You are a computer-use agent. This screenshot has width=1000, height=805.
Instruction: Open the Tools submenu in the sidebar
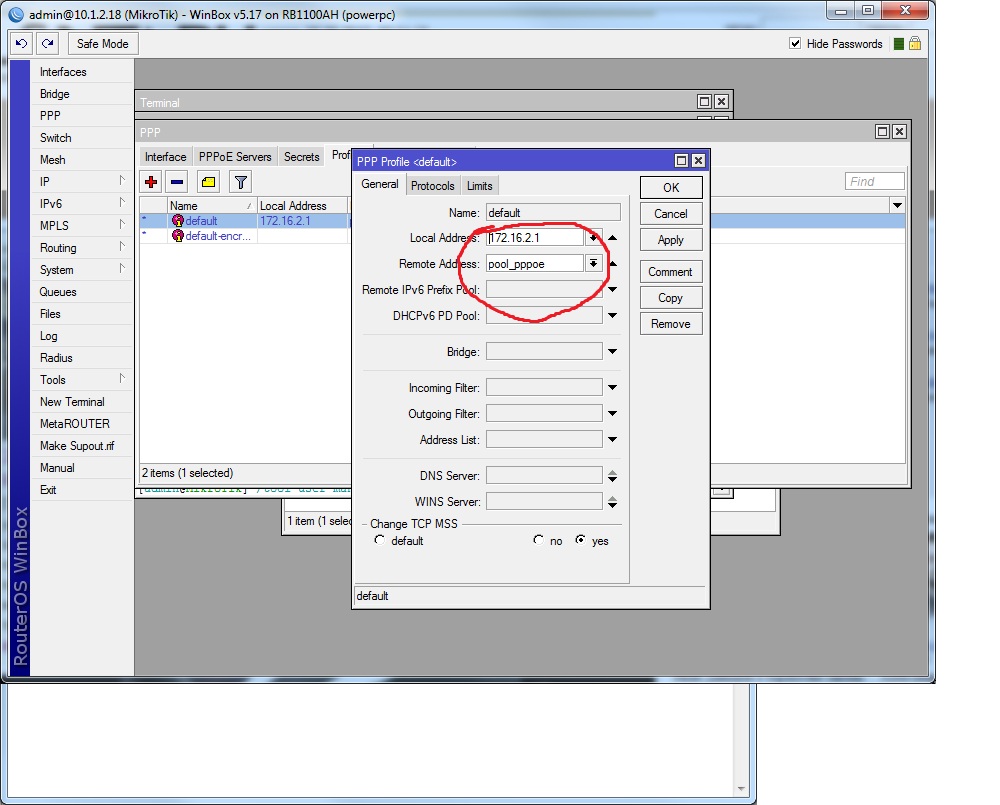(82, 380)
